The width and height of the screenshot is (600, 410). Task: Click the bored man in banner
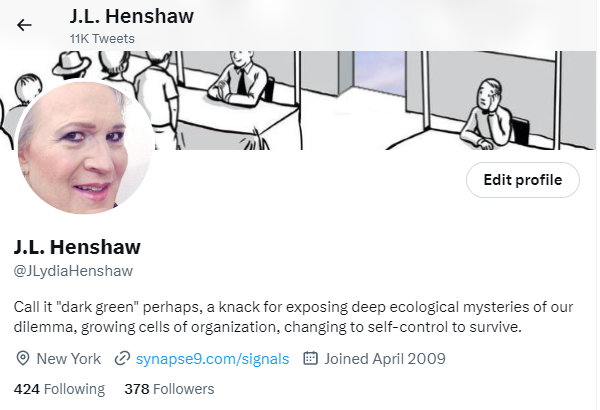(x=486, y=114)
